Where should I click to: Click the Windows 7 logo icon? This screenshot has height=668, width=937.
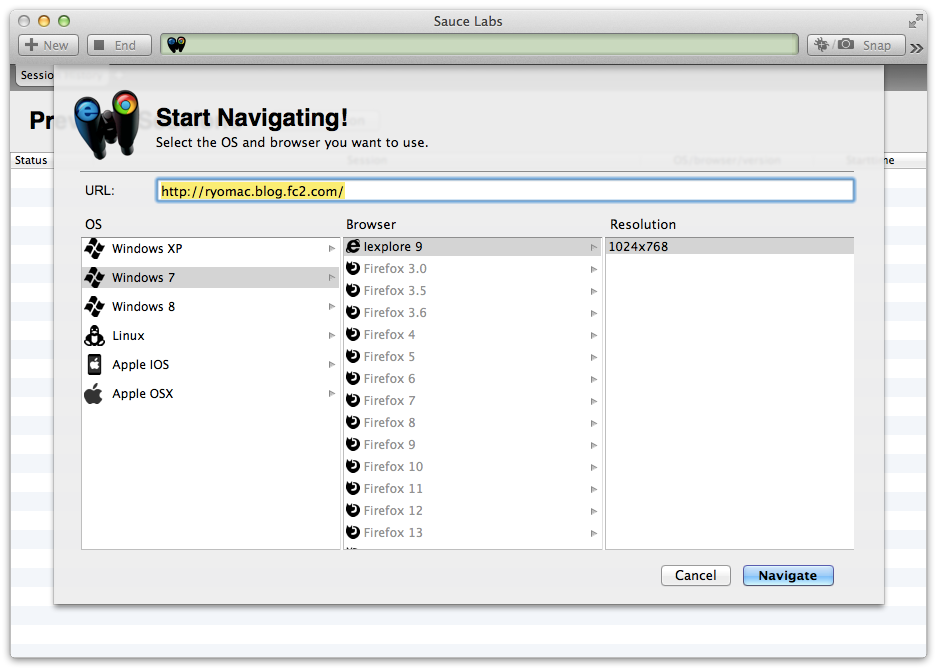[94, 277]
